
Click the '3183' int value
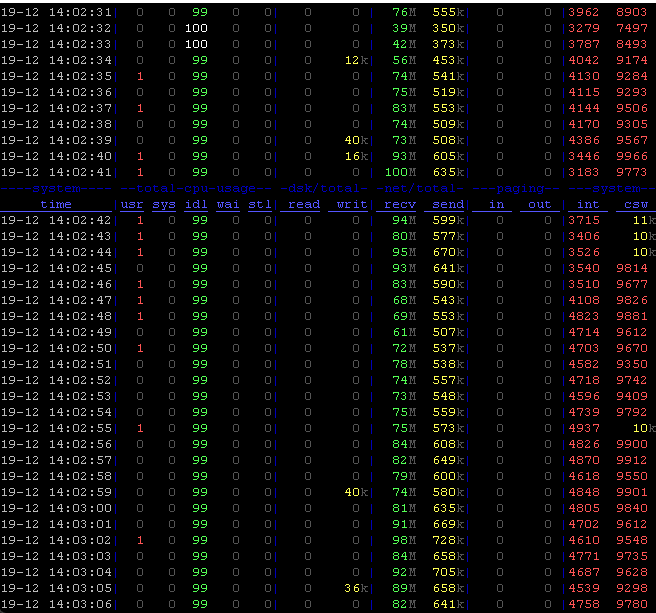tap(584, 172)
